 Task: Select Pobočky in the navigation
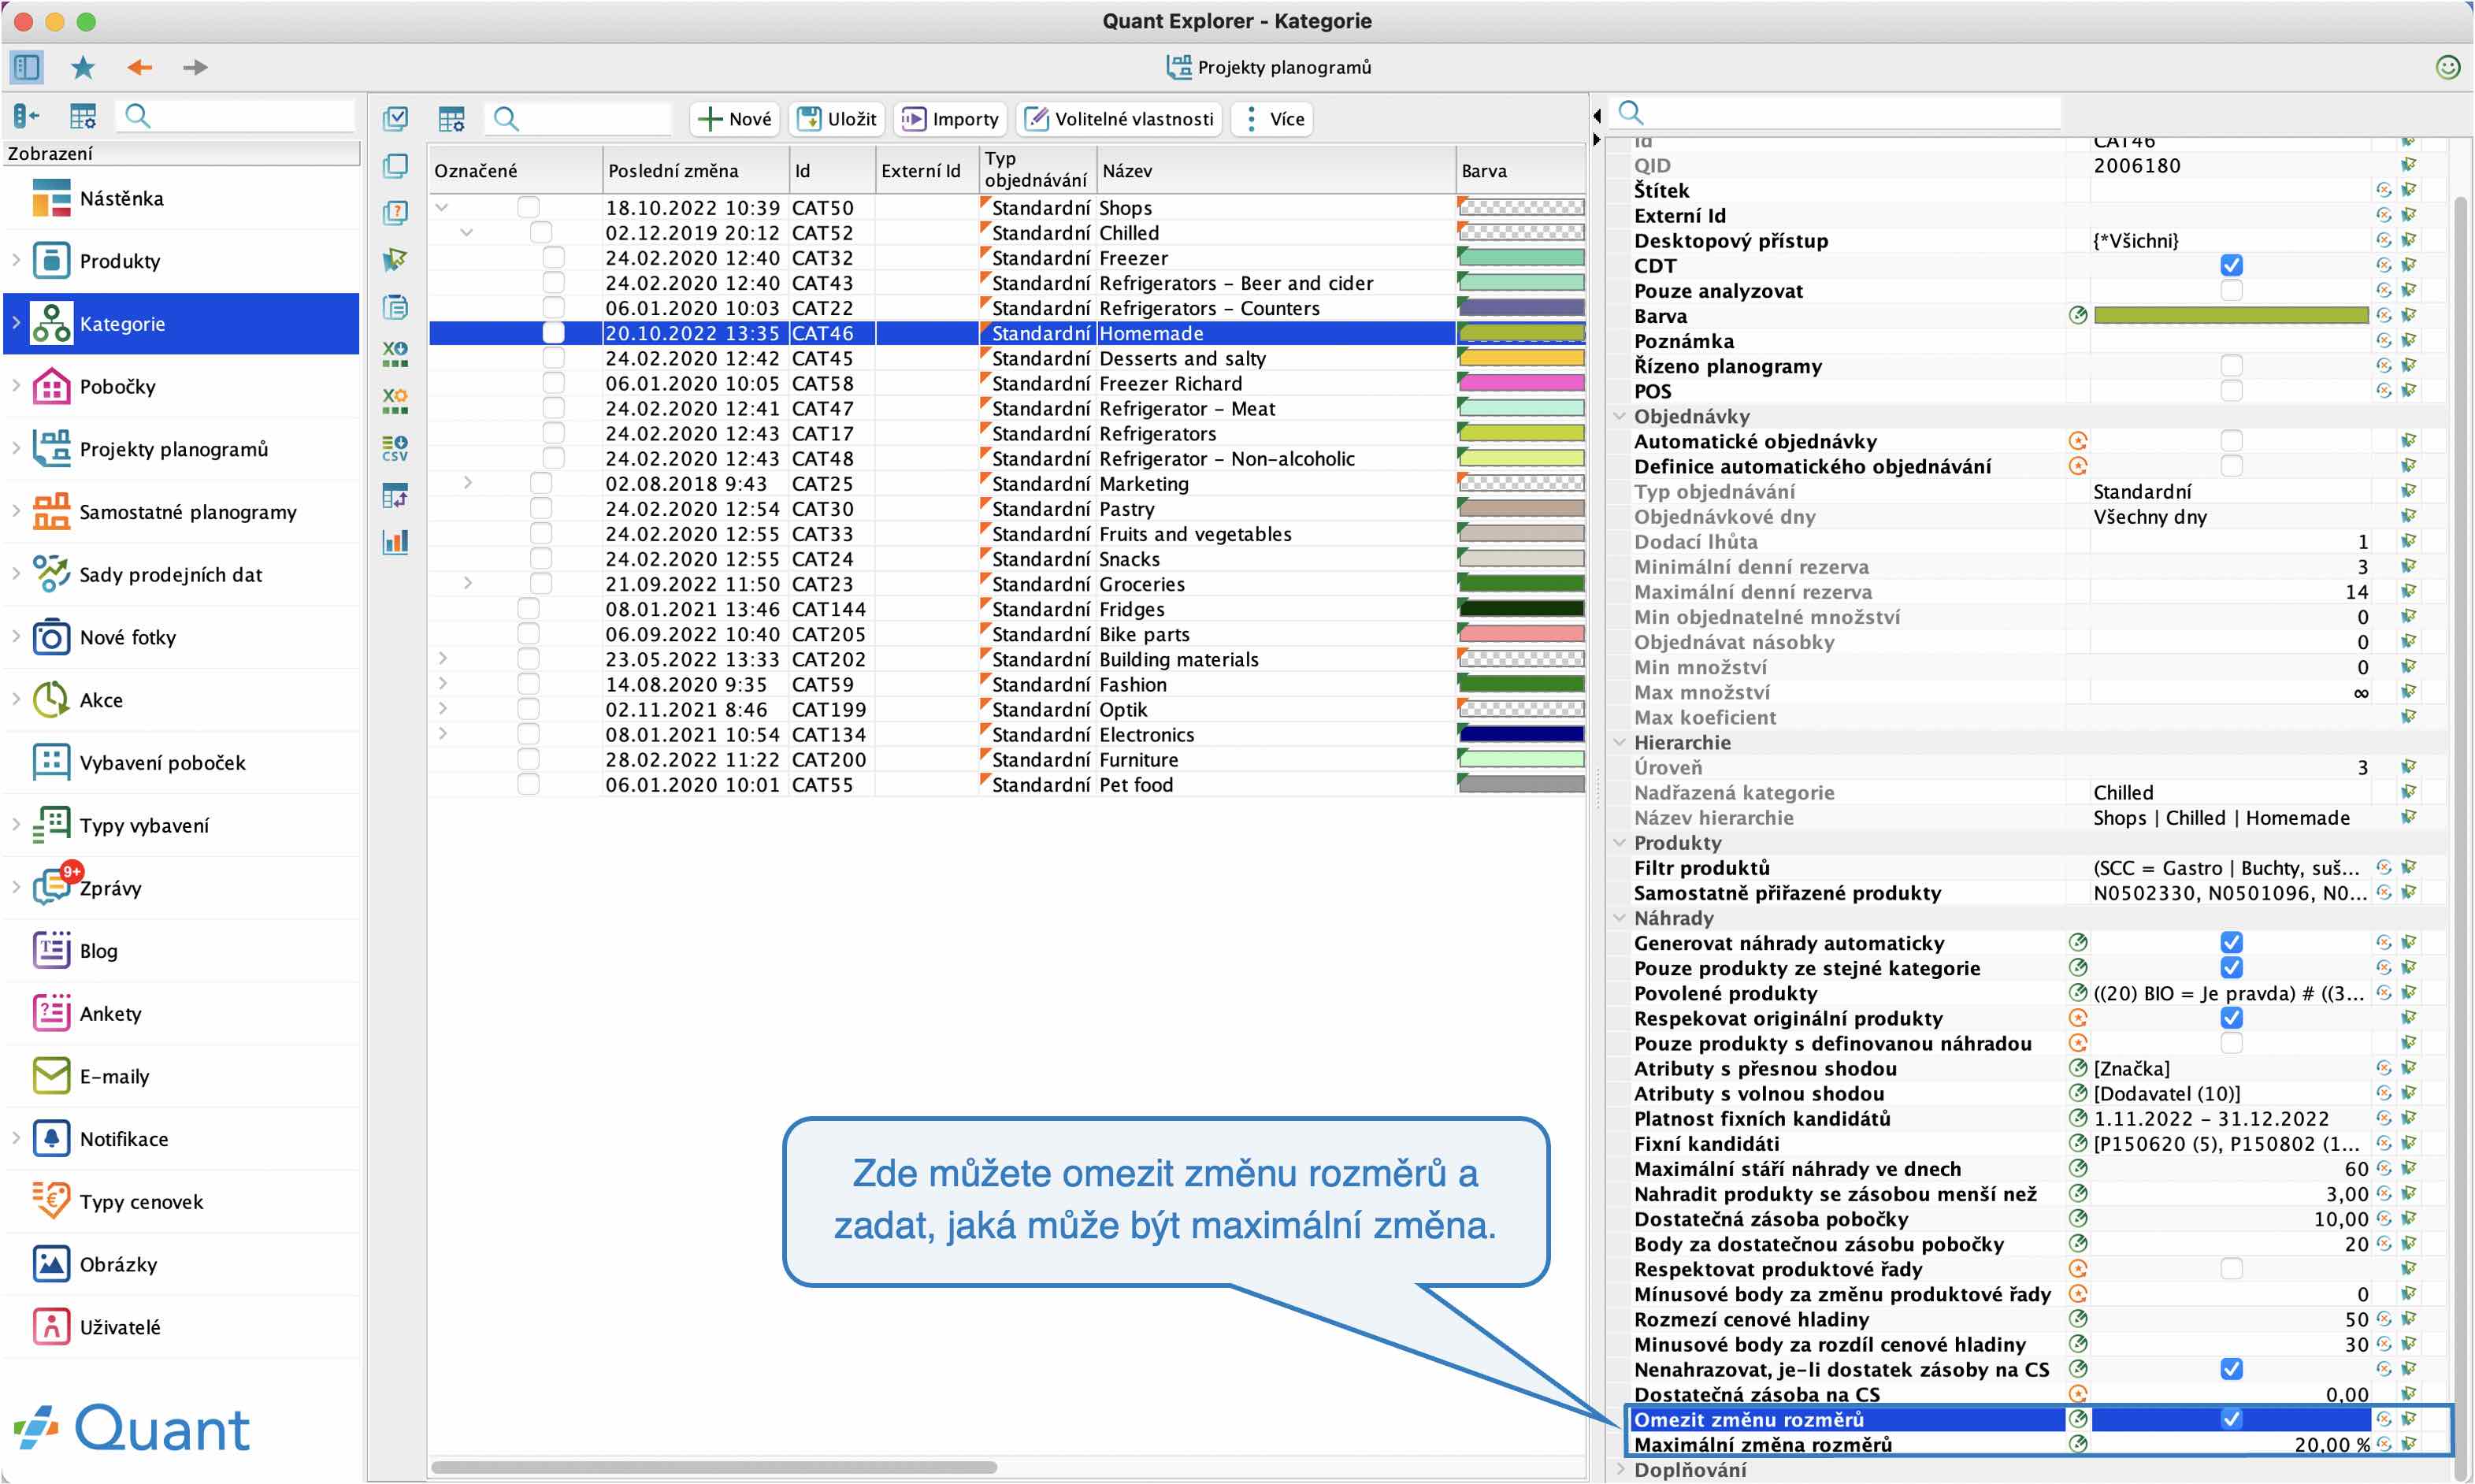tap(117, 386)
